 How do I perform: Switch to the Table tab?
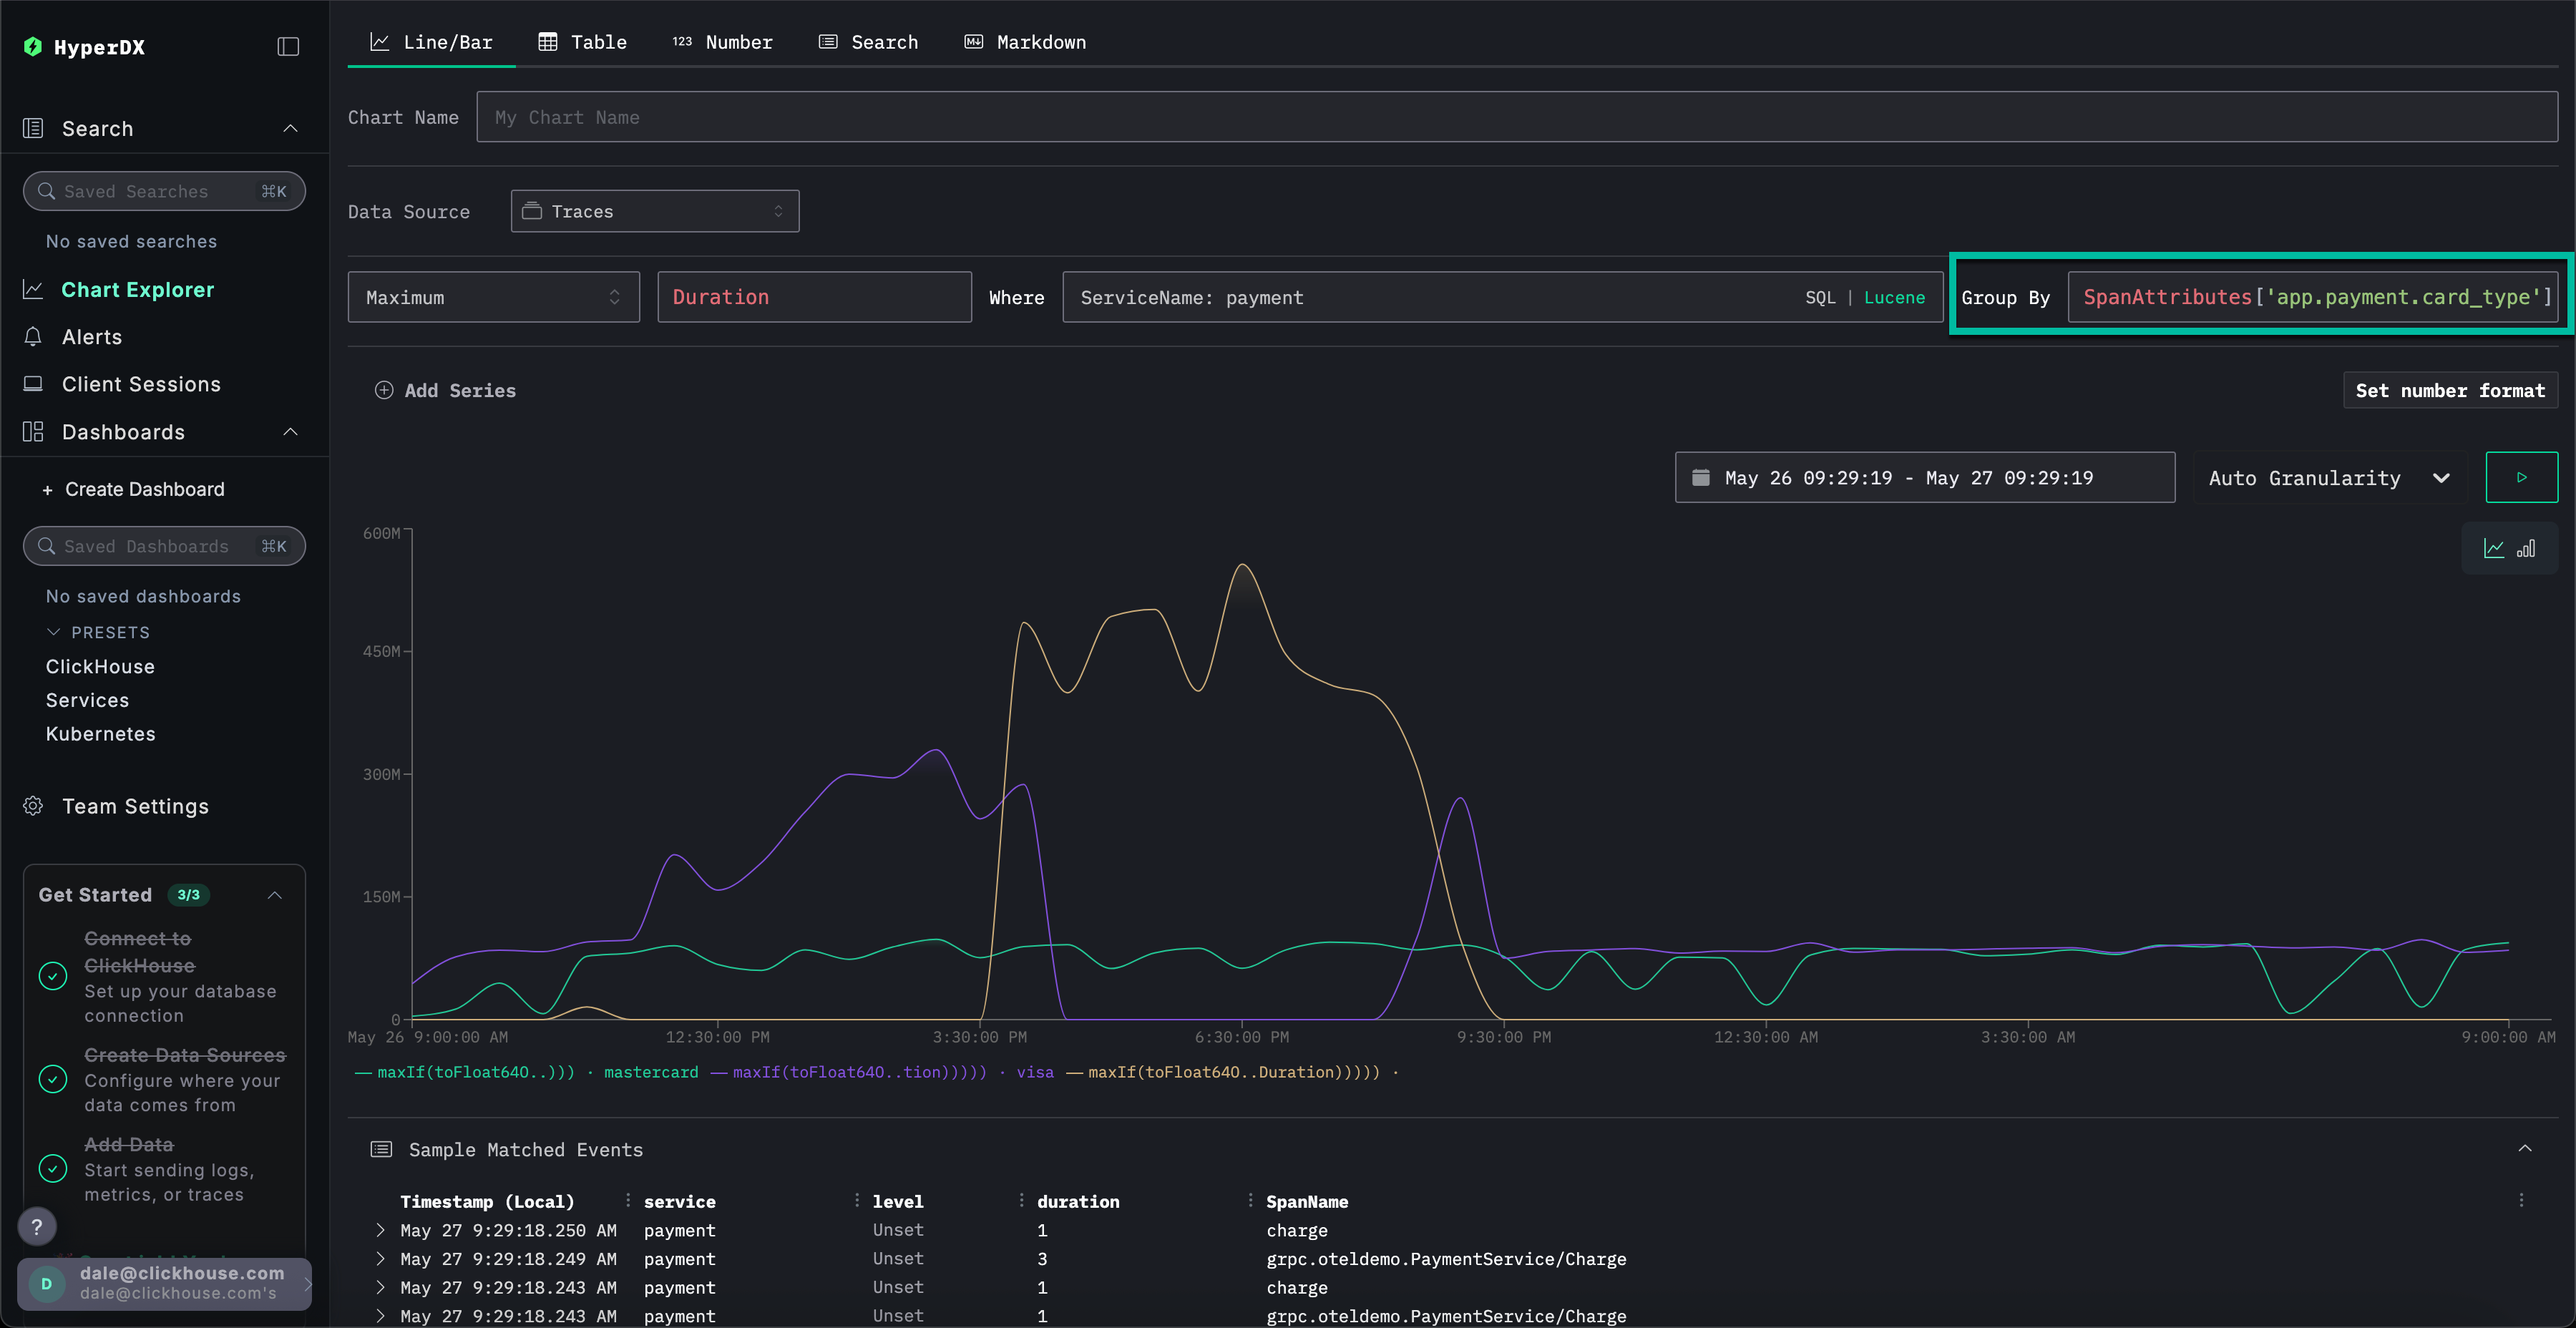point(583,42)
